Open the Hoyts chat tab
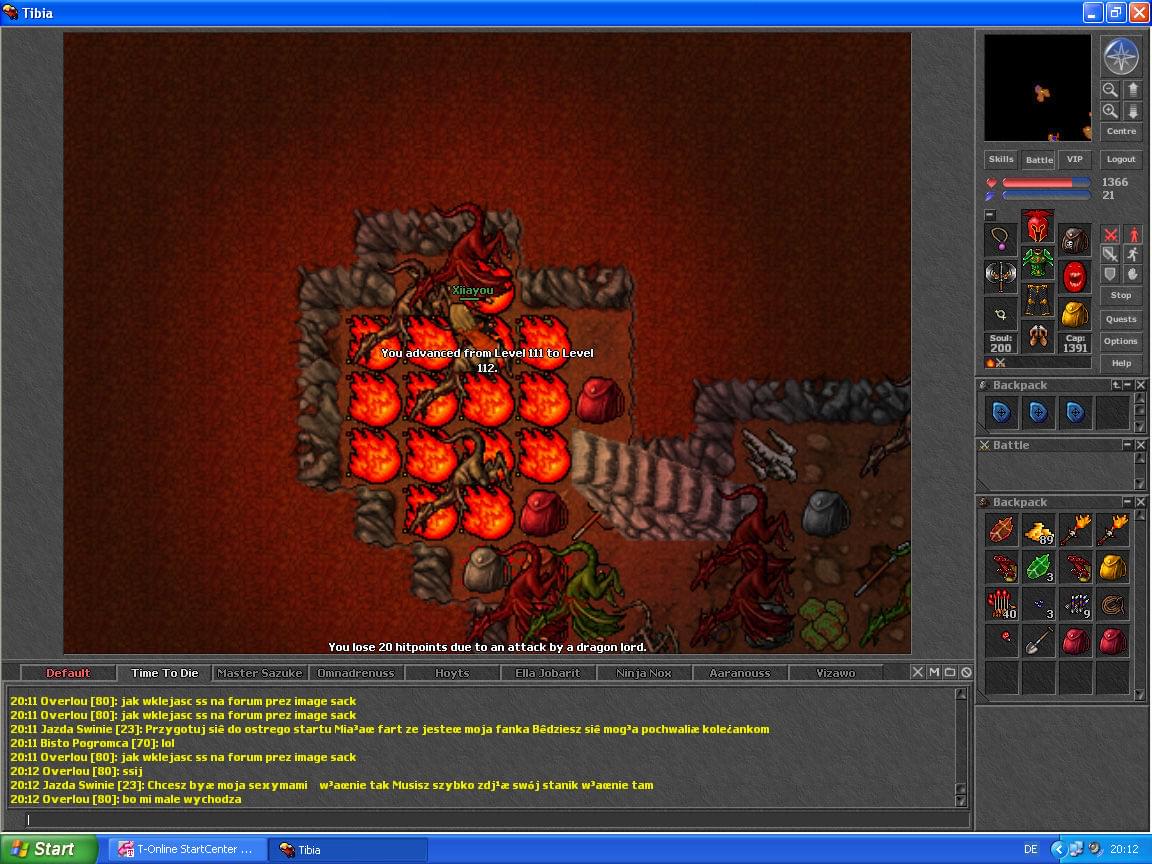Image resolution: width=1152 pixels, height=864 pixels. pos(452,673)
